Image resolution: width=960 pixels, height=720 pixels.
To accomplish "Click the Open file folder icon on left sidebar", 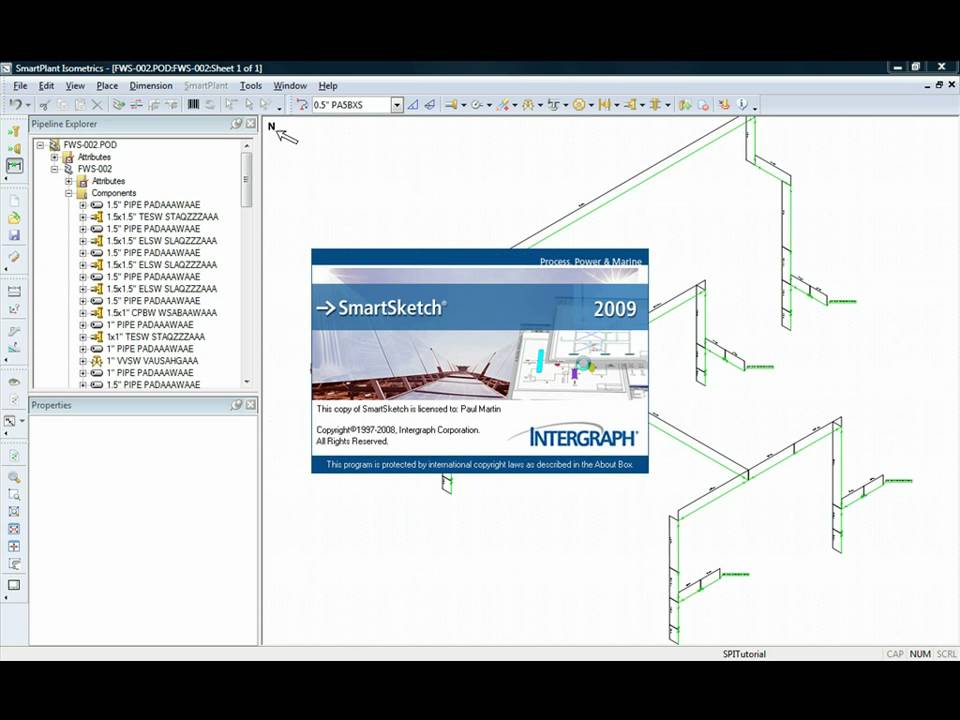I will point(14,218).
